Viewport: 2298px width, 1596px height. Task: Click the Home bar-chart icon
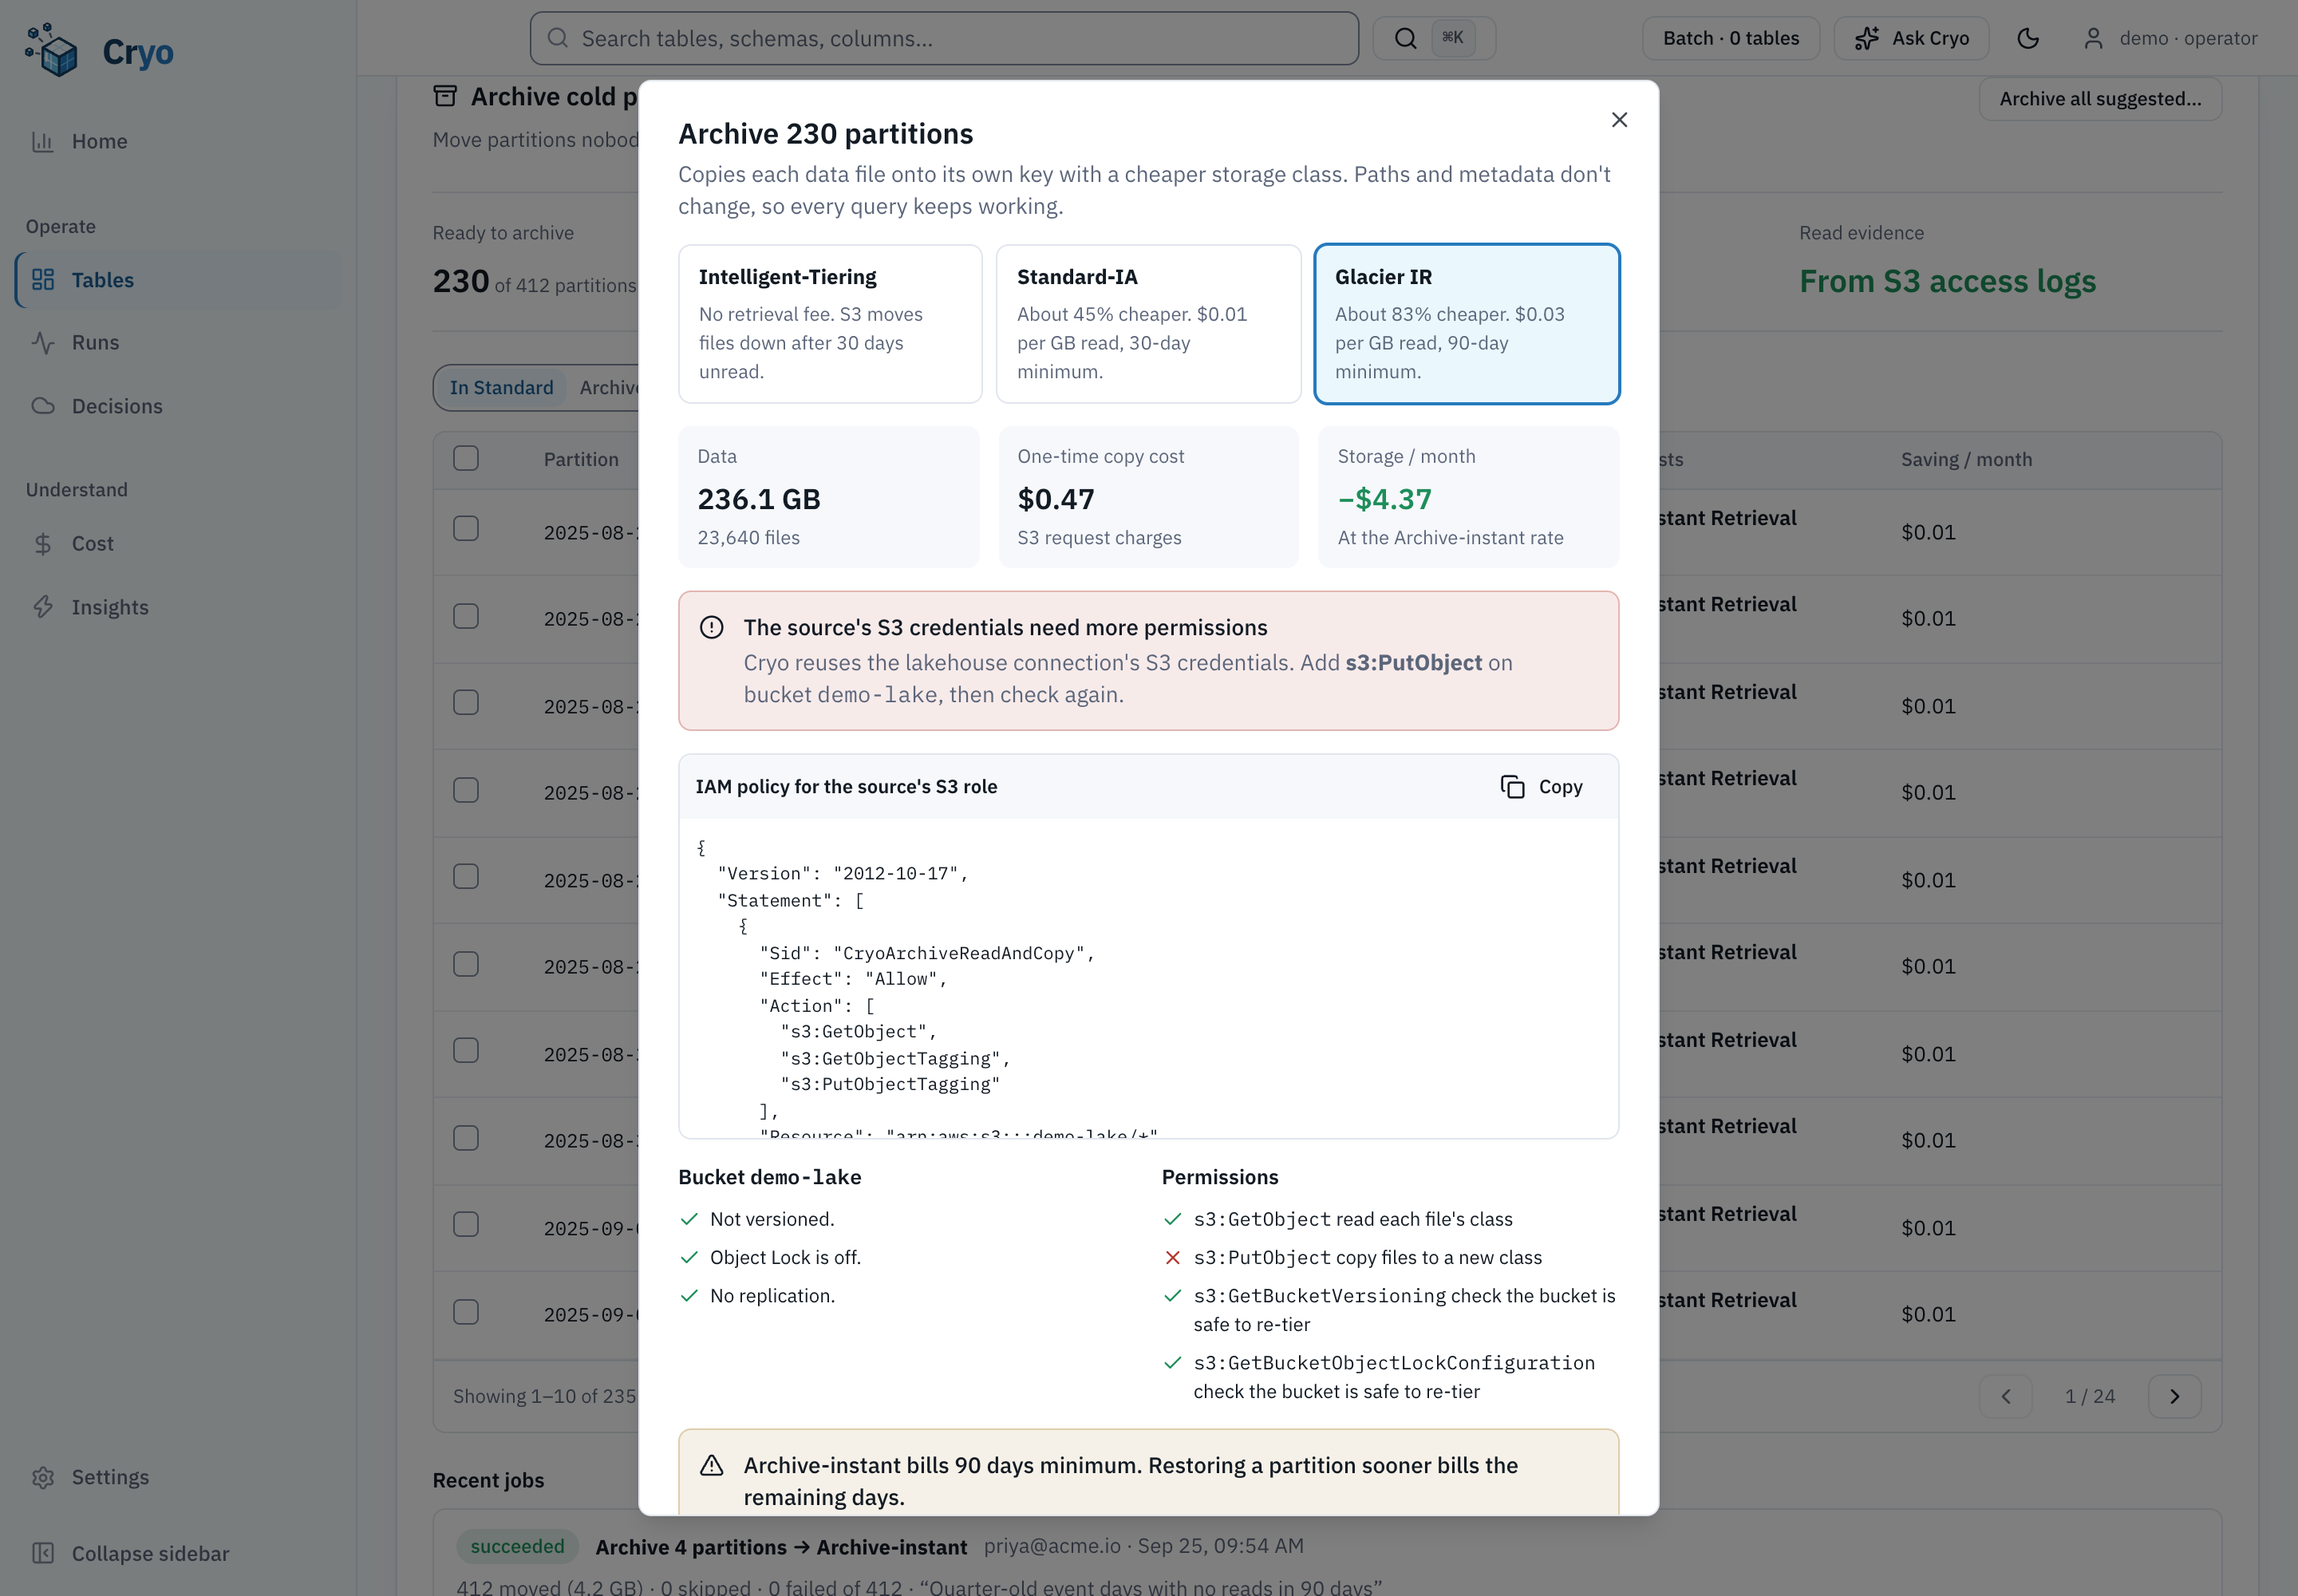(x=43, y=141)
